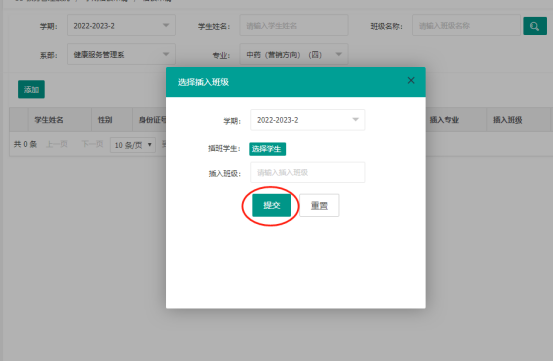Click the 选择学生 button
The width and height of the screenshot is (554, 362).
(267, 149)
